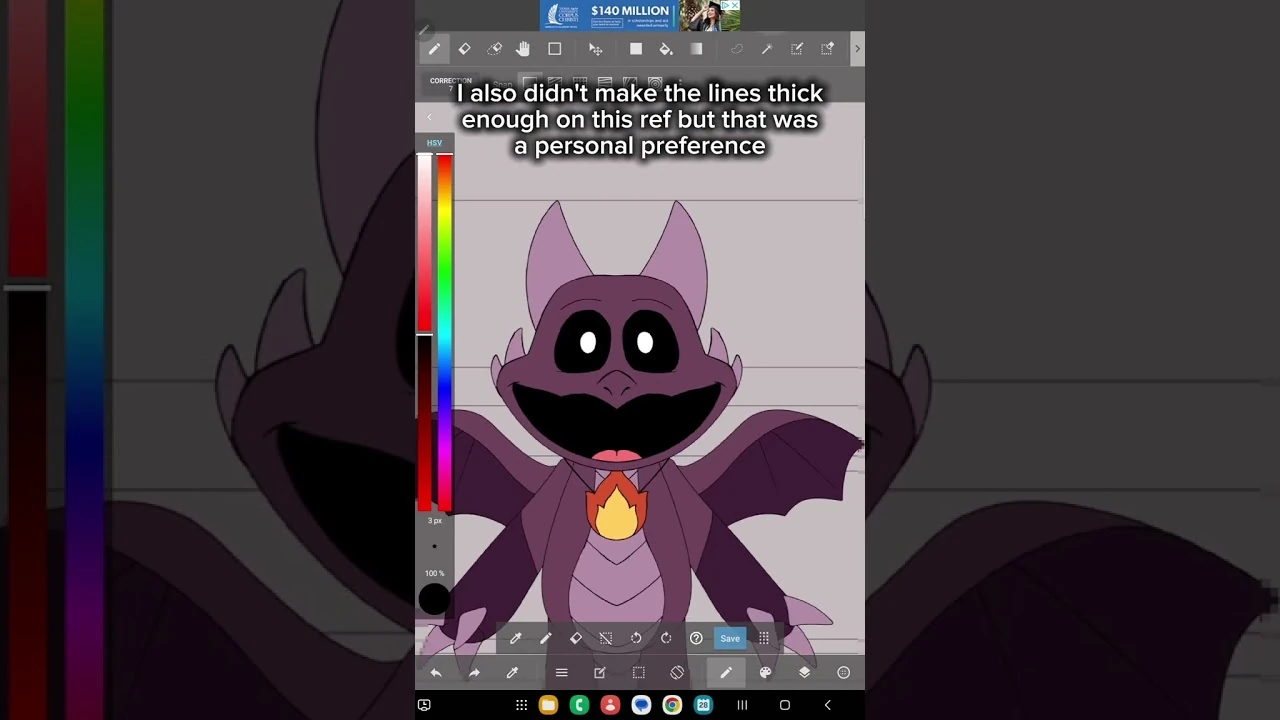The width and height of the screenshot is (1280, 720).
Task: Open the hamburger menu in the bottom bar
Action: tap(561, 673)
